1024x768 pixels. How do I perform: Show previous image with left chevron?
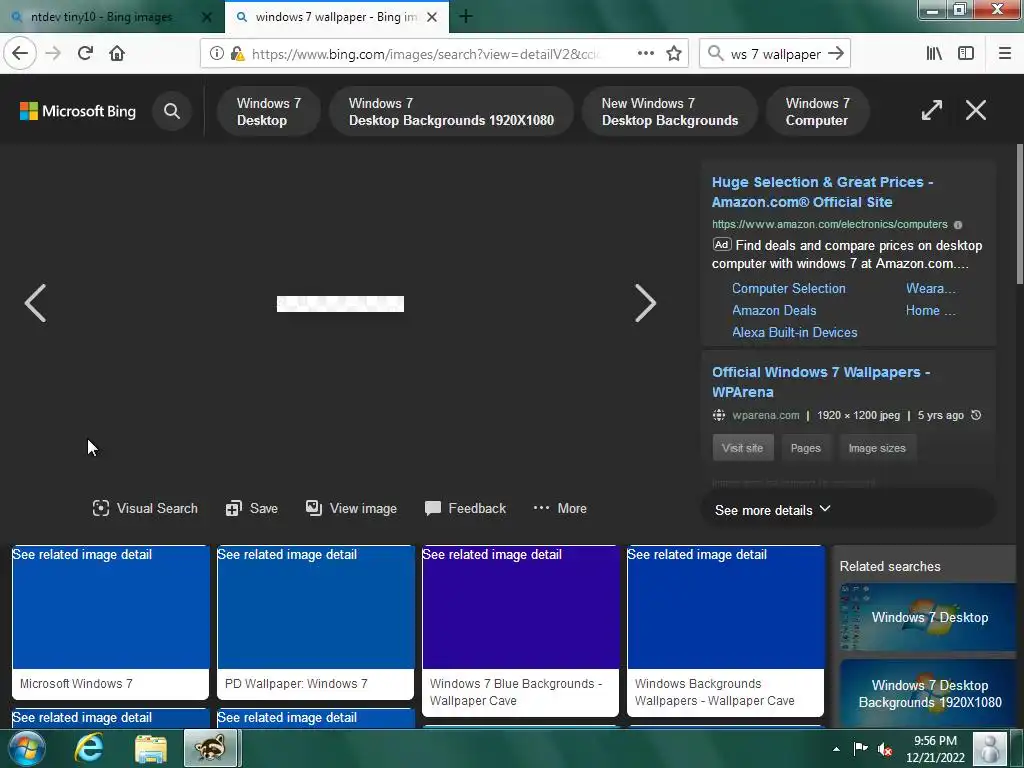click(35, 303)
